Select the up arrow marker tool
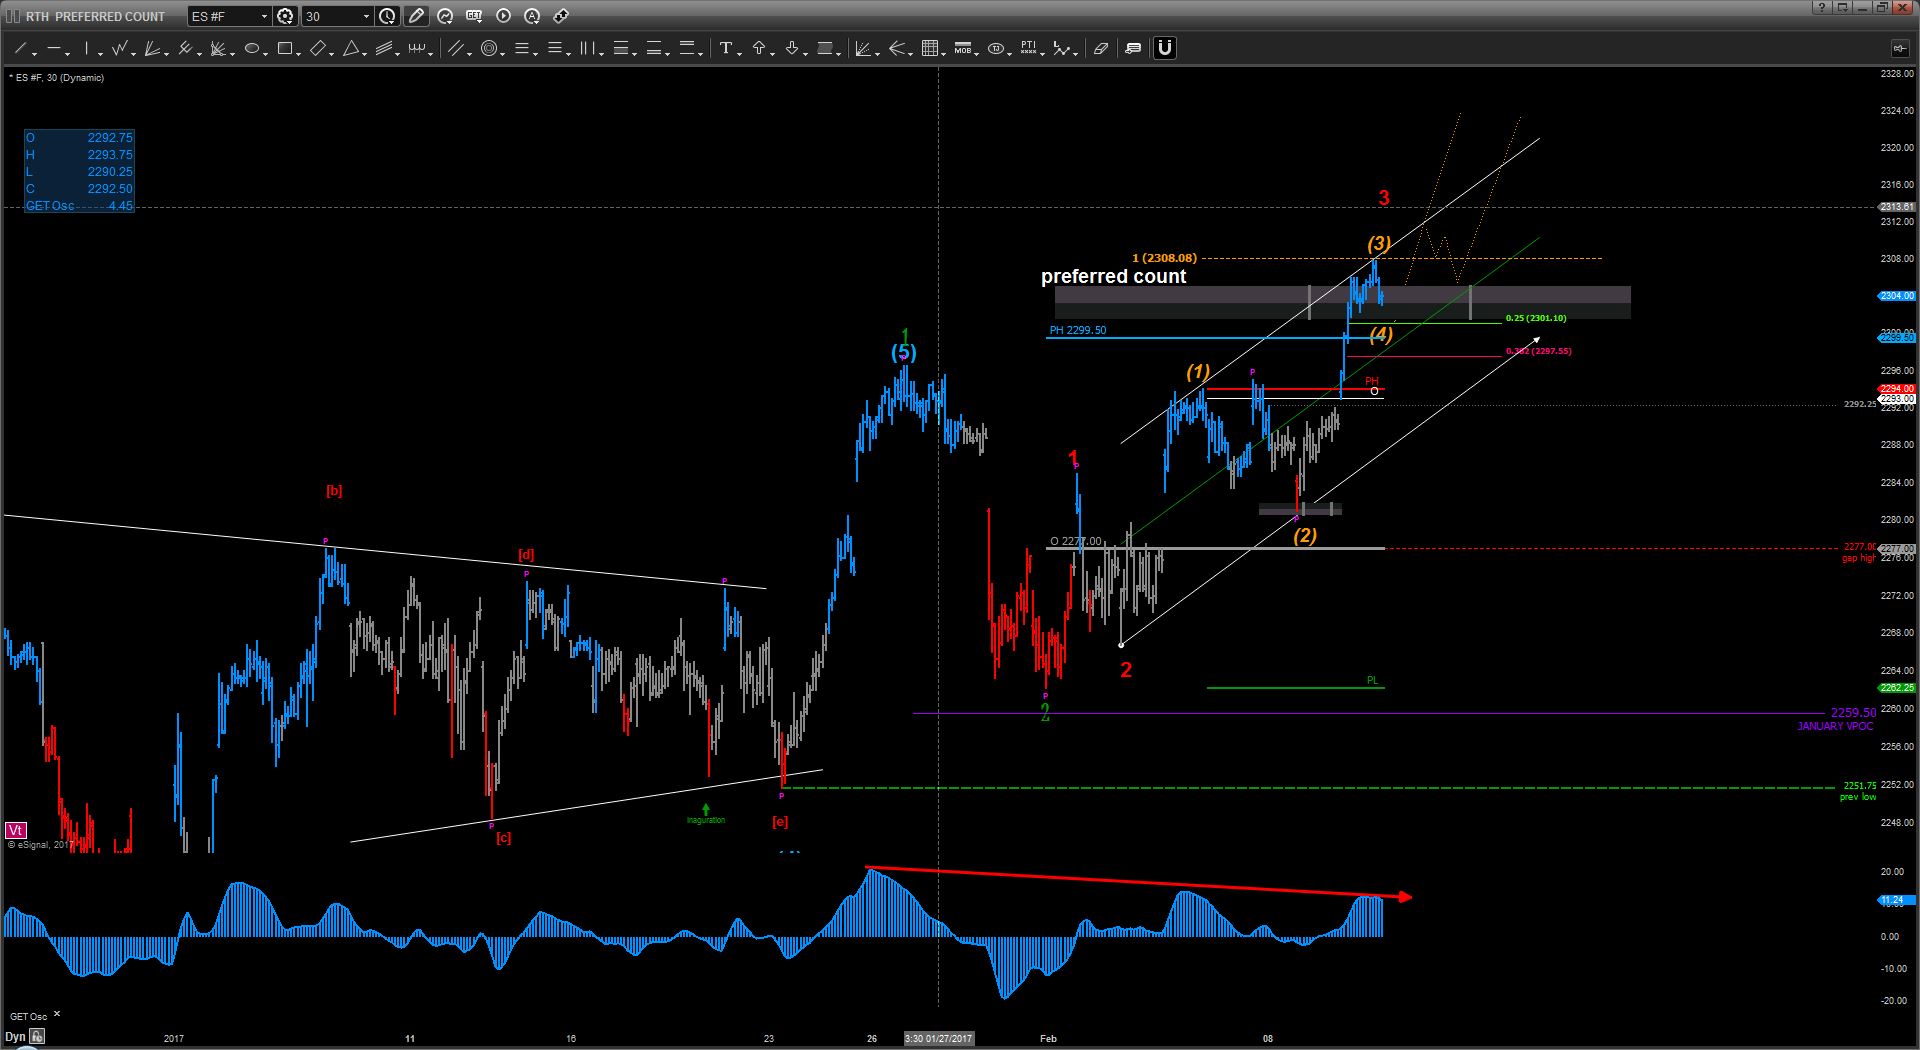 point(759,48)
